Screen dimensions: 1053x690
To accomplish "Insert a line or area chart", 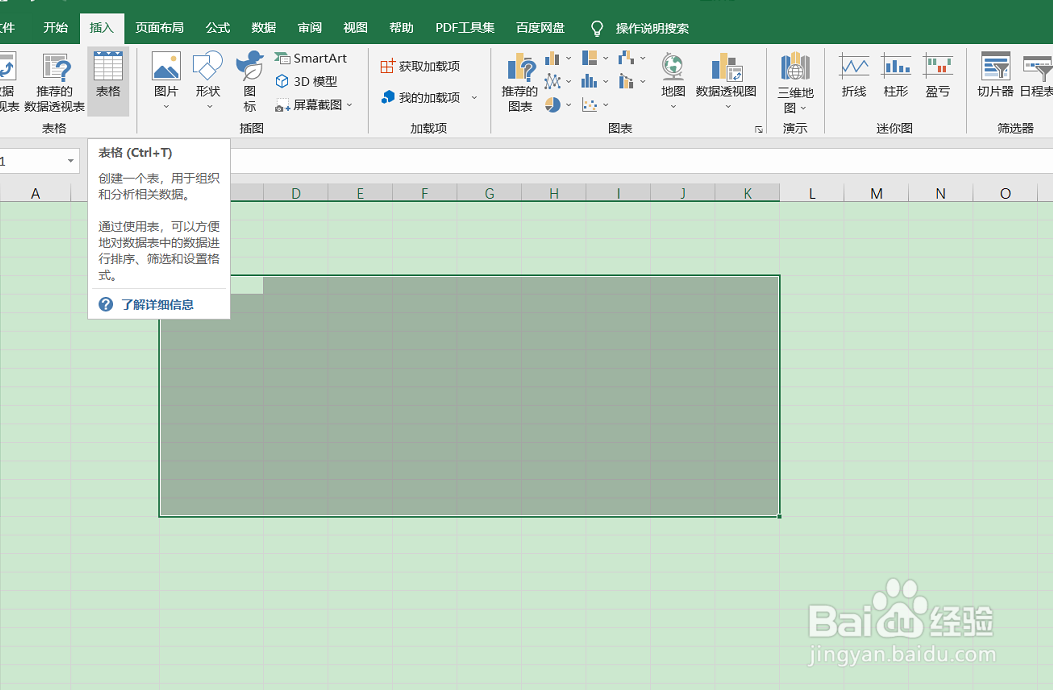I will [552, 81].
